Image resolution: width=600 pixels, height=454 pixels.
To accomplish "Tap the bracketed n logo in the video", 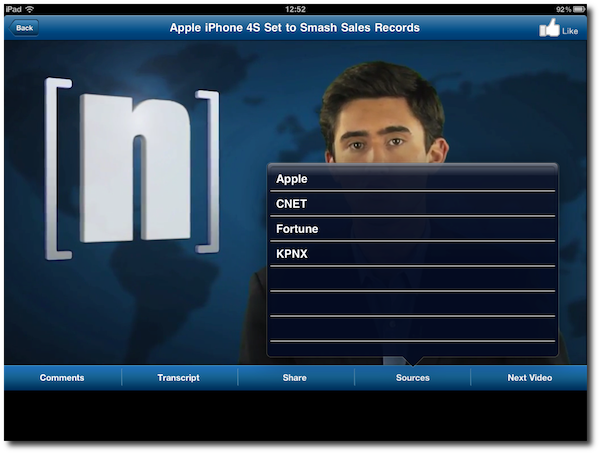I will pos(132,169).
